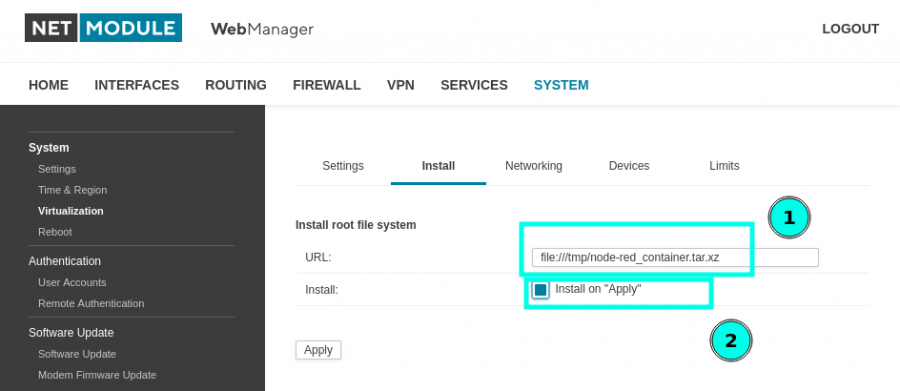Switch to the Settings tab
The width and height of the screenshot is (900, 391).
343,166
